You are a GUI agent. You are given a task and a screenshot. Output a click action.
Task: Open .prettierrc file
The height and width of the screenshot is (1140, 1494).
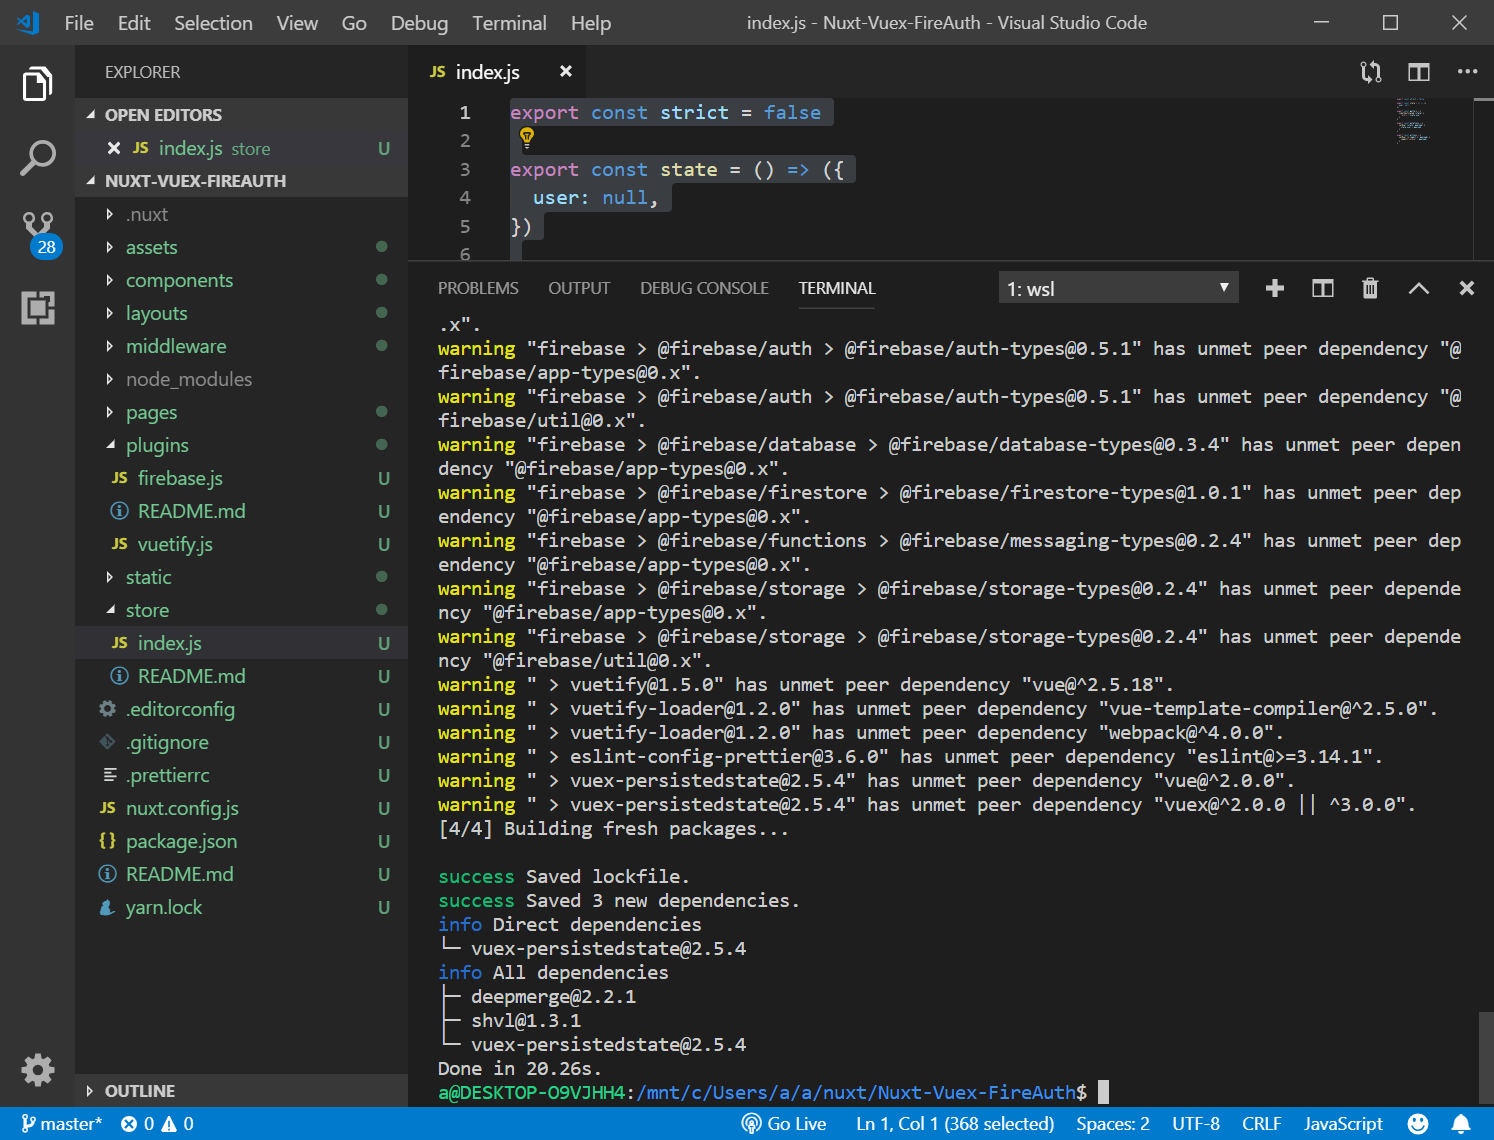(x=241, y=775)
